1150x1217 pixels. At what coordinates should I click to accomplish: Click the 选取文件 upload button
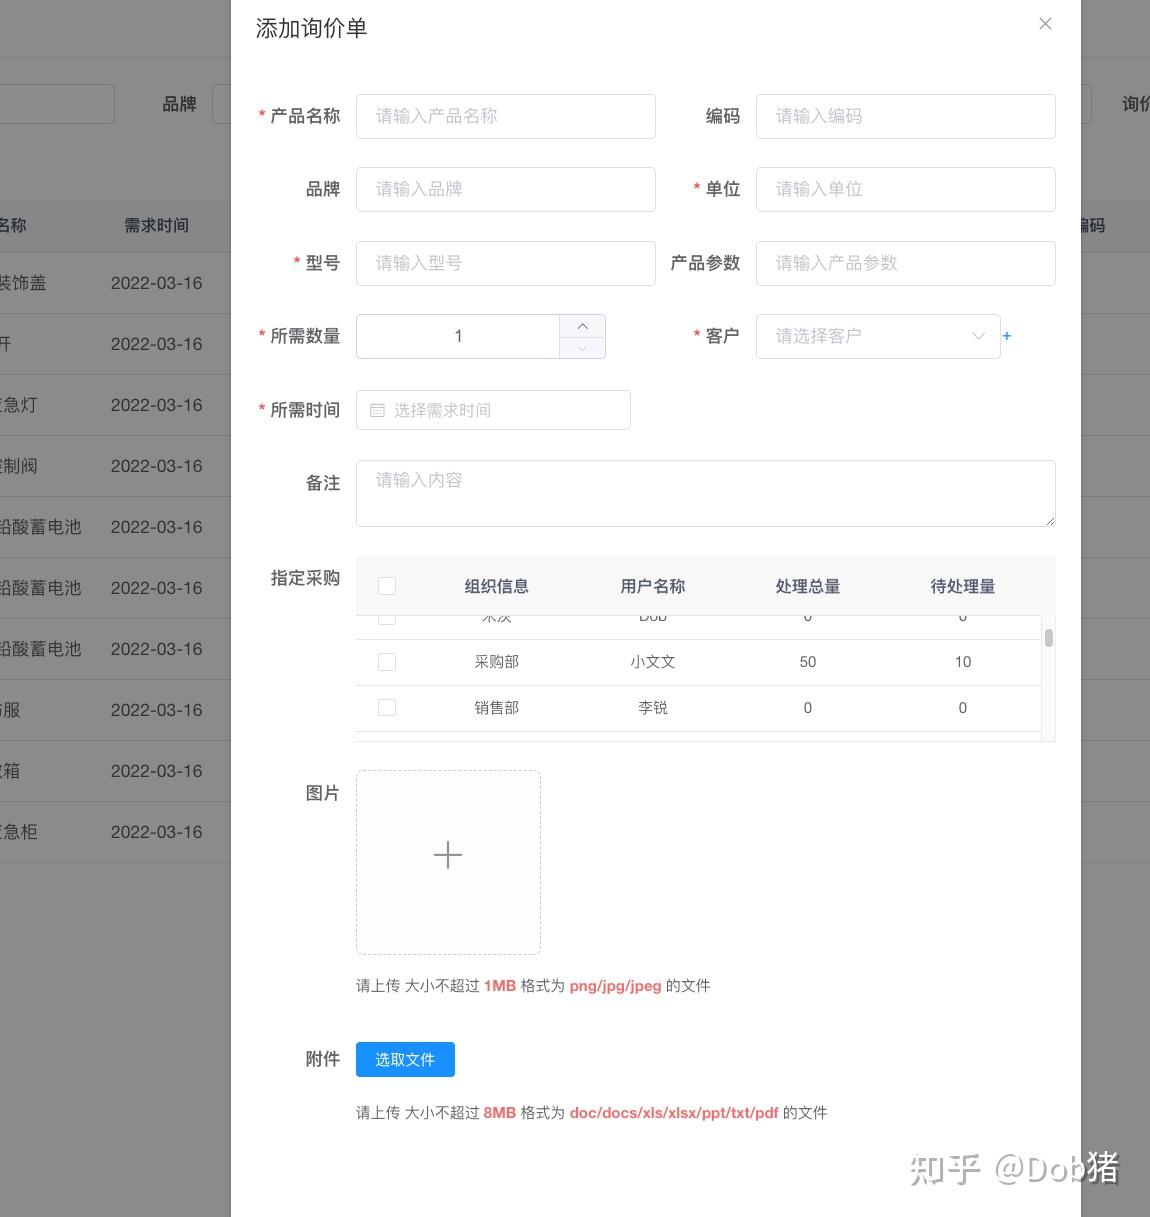[x=404, y=1059]
